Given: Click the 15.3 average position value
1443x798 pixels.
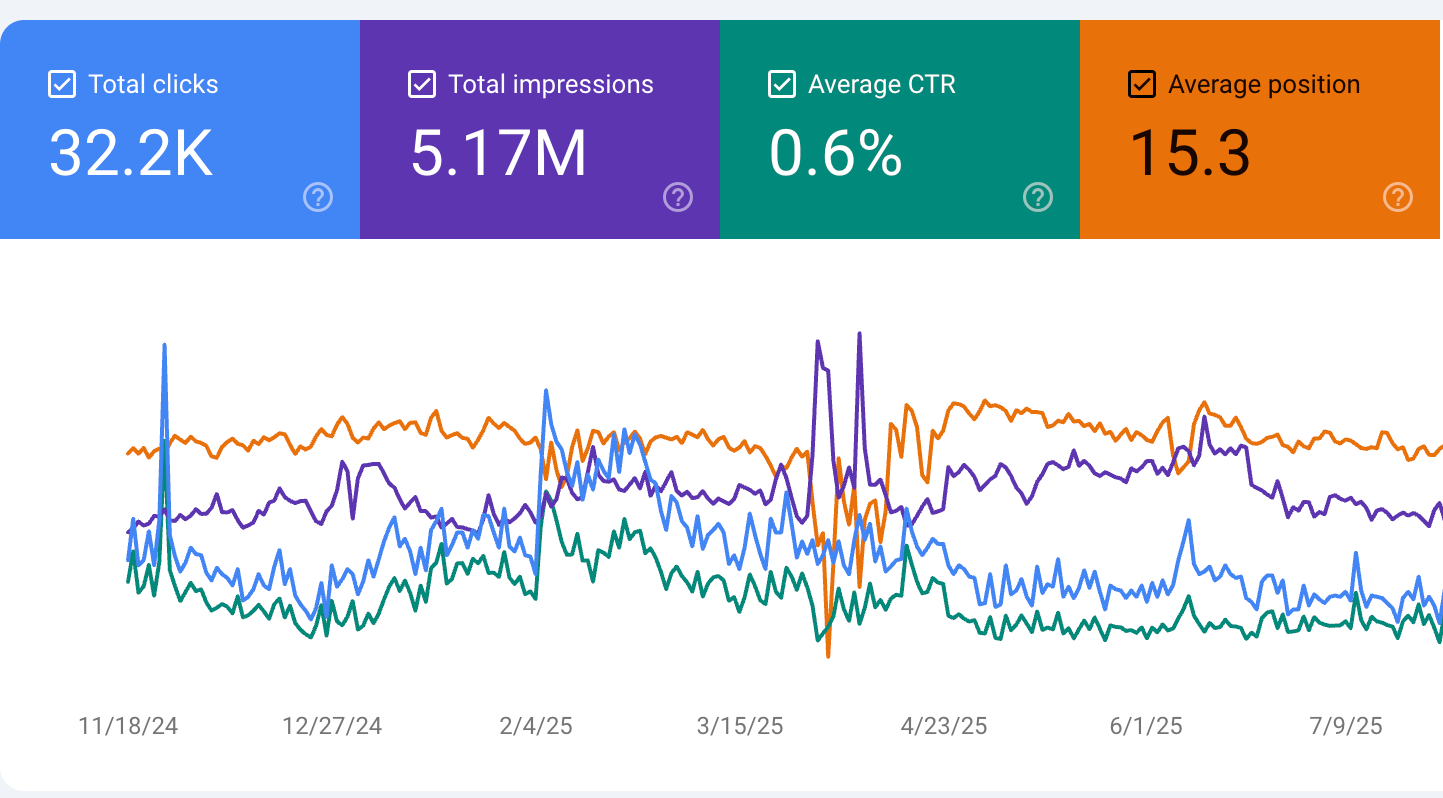Looking at the screenshot, I should coord(1190,154).
